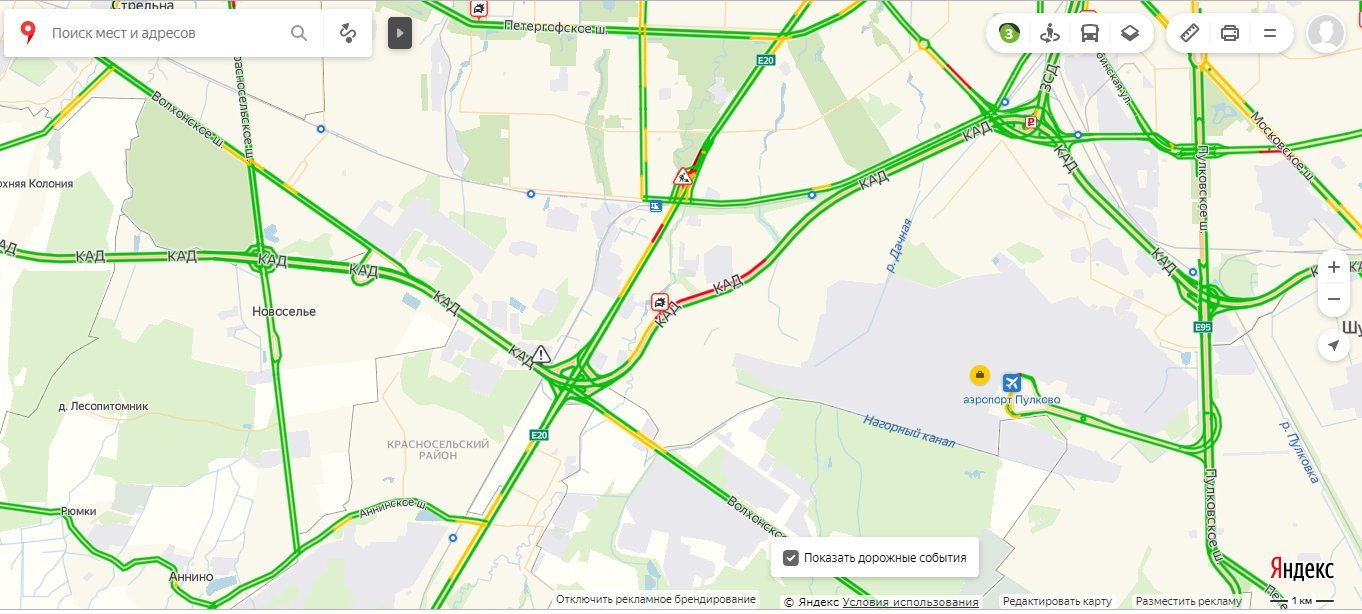Open the map layers selector

1129,33
